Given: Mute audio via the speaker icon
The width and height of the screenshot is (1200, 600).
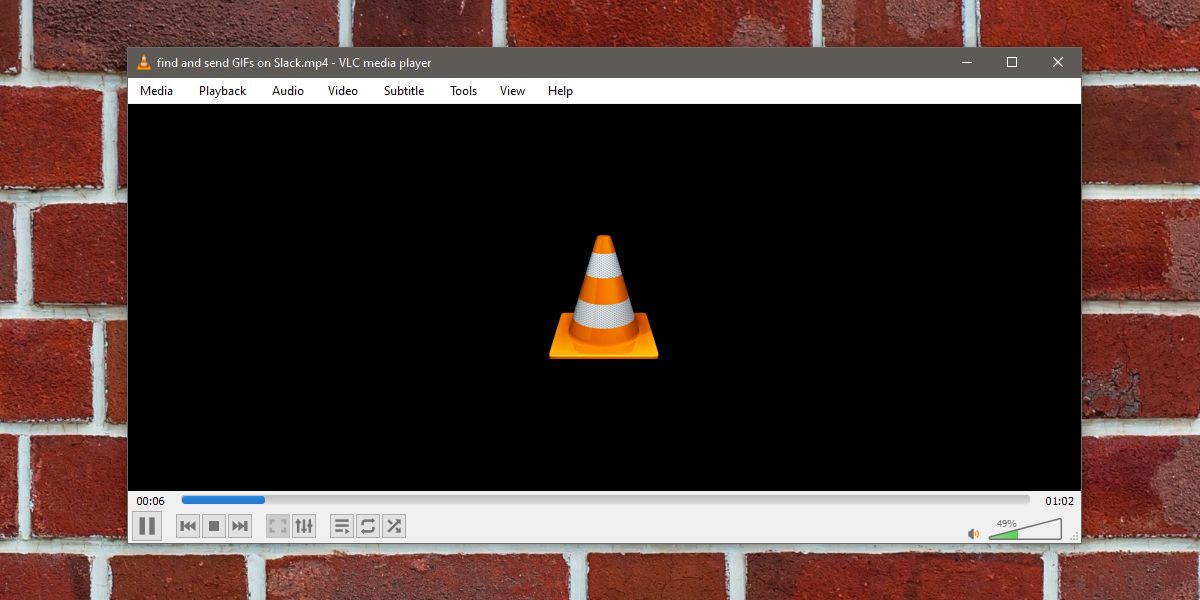Looking at the screenshot, I should pos(973,534).
